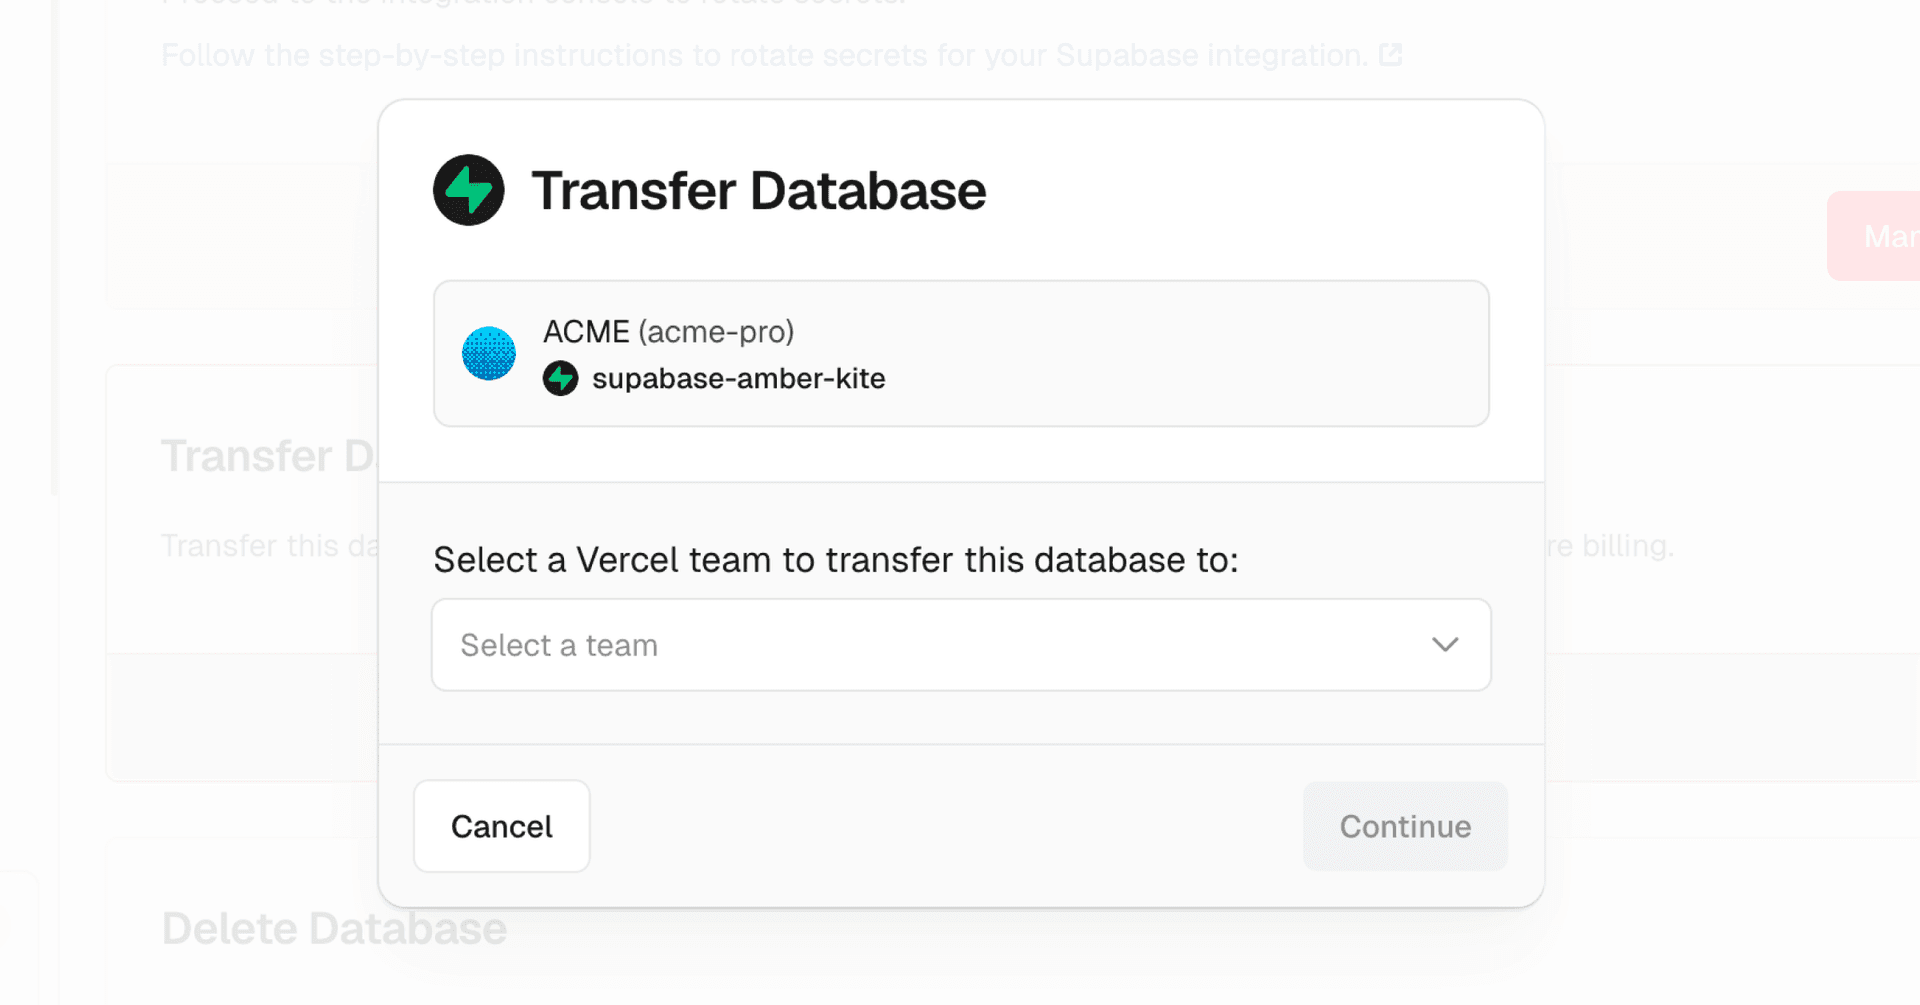The width and height of the screenshot is (1920, 1005).
Task: Click the dimmed "Transfer this da" description text
Action: pyautogui.click(x=270, y=546)
